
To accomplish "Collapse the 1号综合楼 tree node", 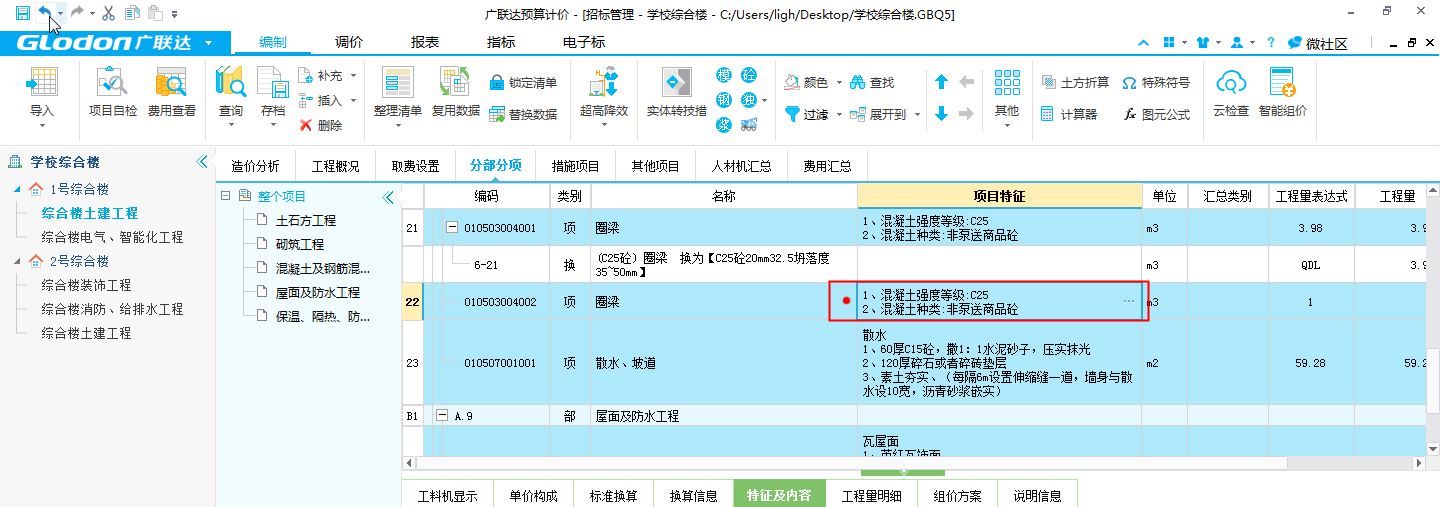I will tap(17, 189).
